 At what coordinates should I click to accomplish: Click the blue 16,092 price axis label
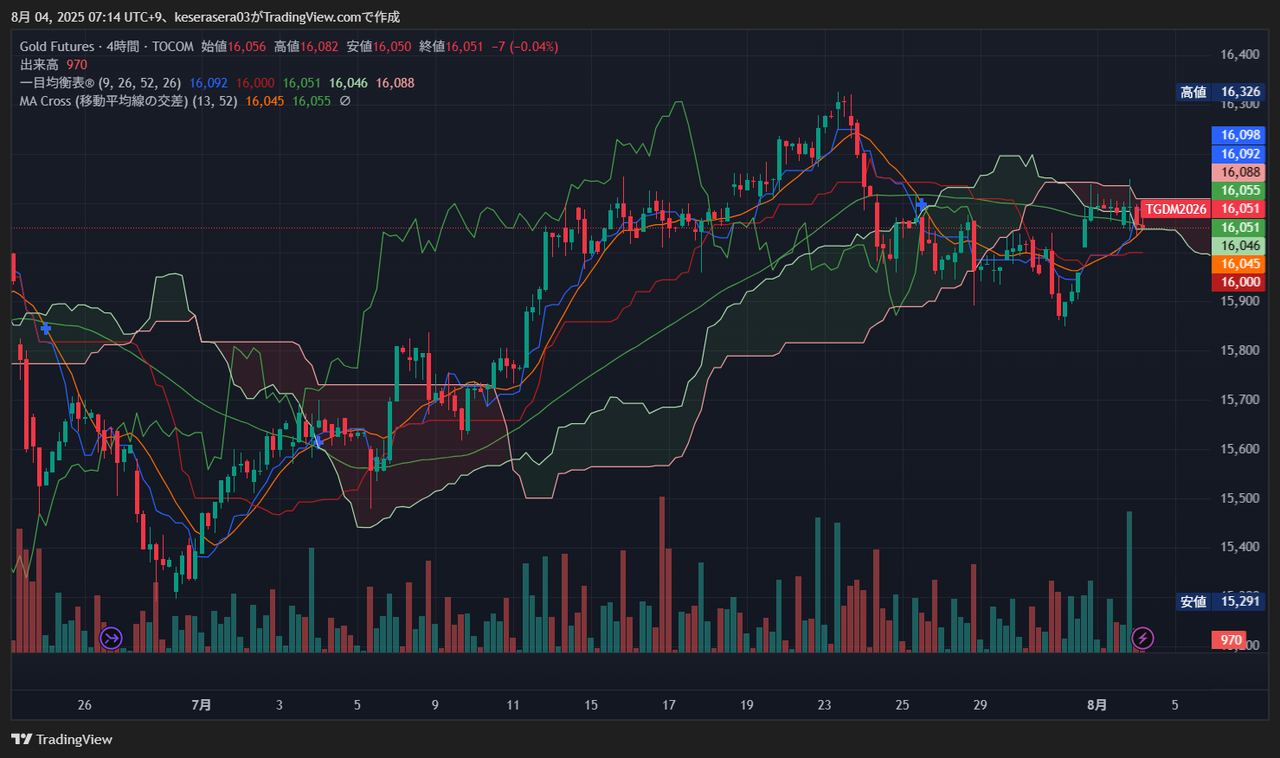(x=1241, y=154)
